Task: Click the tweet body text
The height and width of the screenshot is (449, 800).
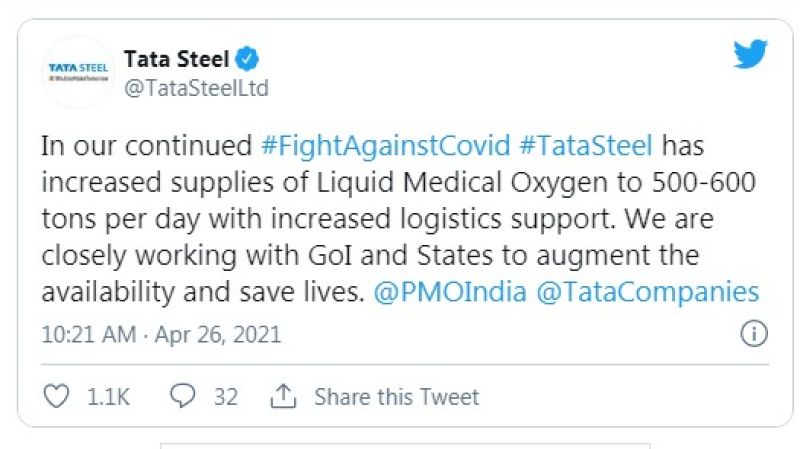Action: point(400,220)
